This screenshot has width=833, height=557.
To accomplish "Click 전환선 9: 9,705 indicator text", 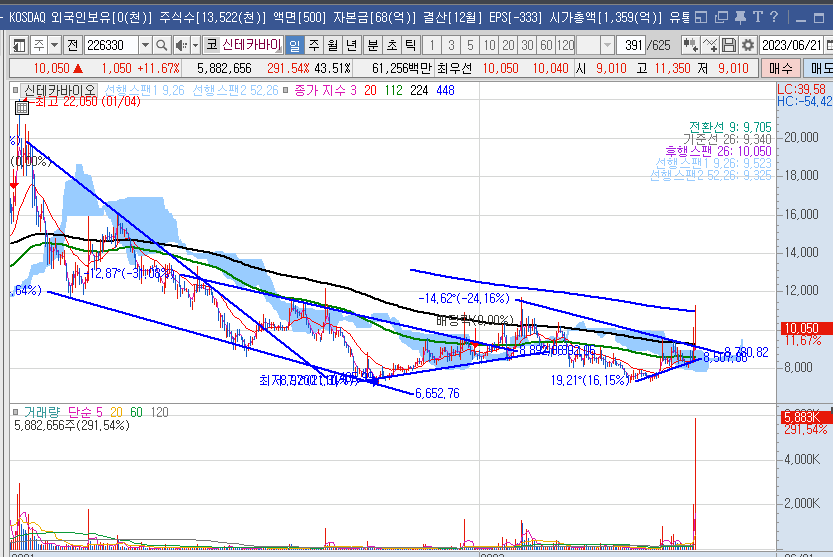I will (730, 127).
